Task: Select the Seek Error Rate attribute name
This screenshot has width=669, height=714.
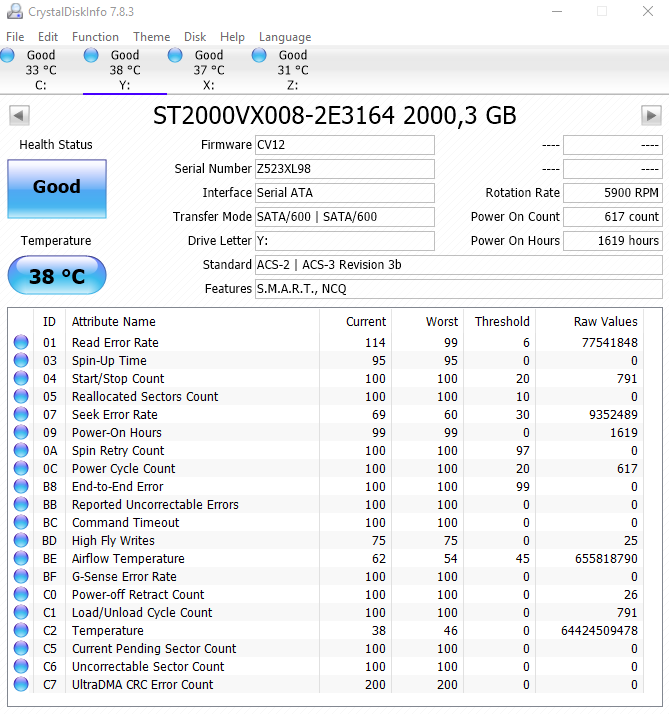Action: (115, 414)
